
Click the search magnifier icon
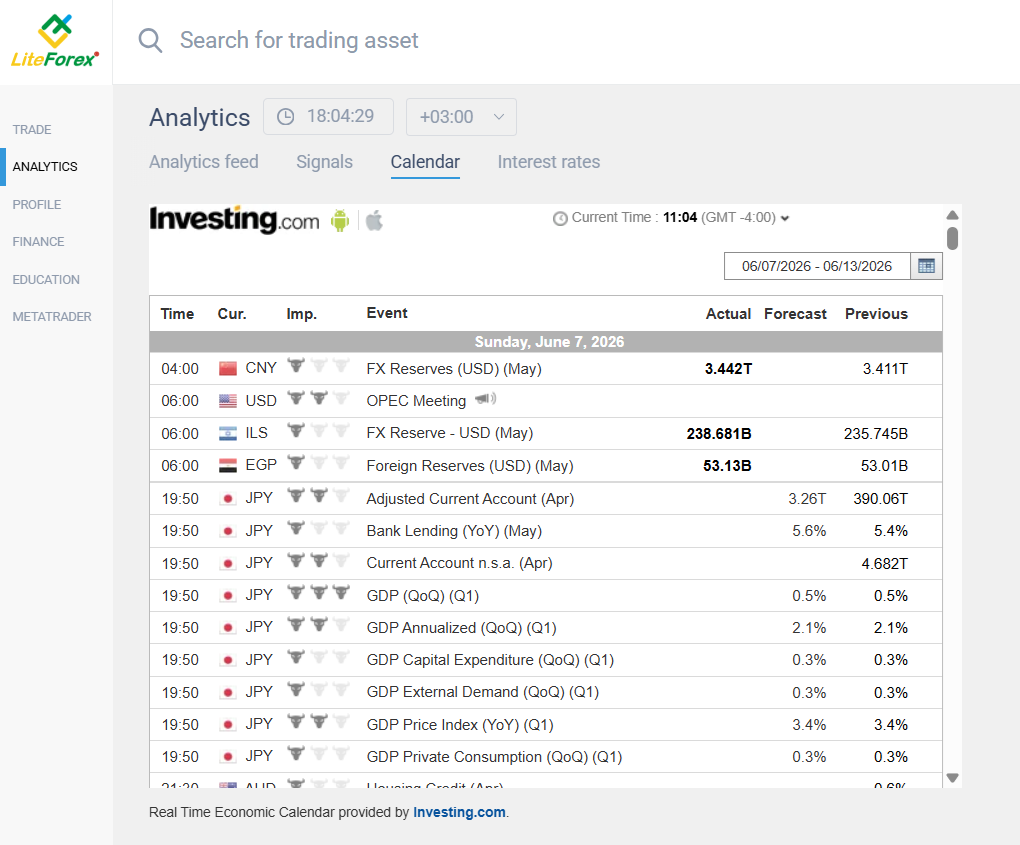pos(150,40)
